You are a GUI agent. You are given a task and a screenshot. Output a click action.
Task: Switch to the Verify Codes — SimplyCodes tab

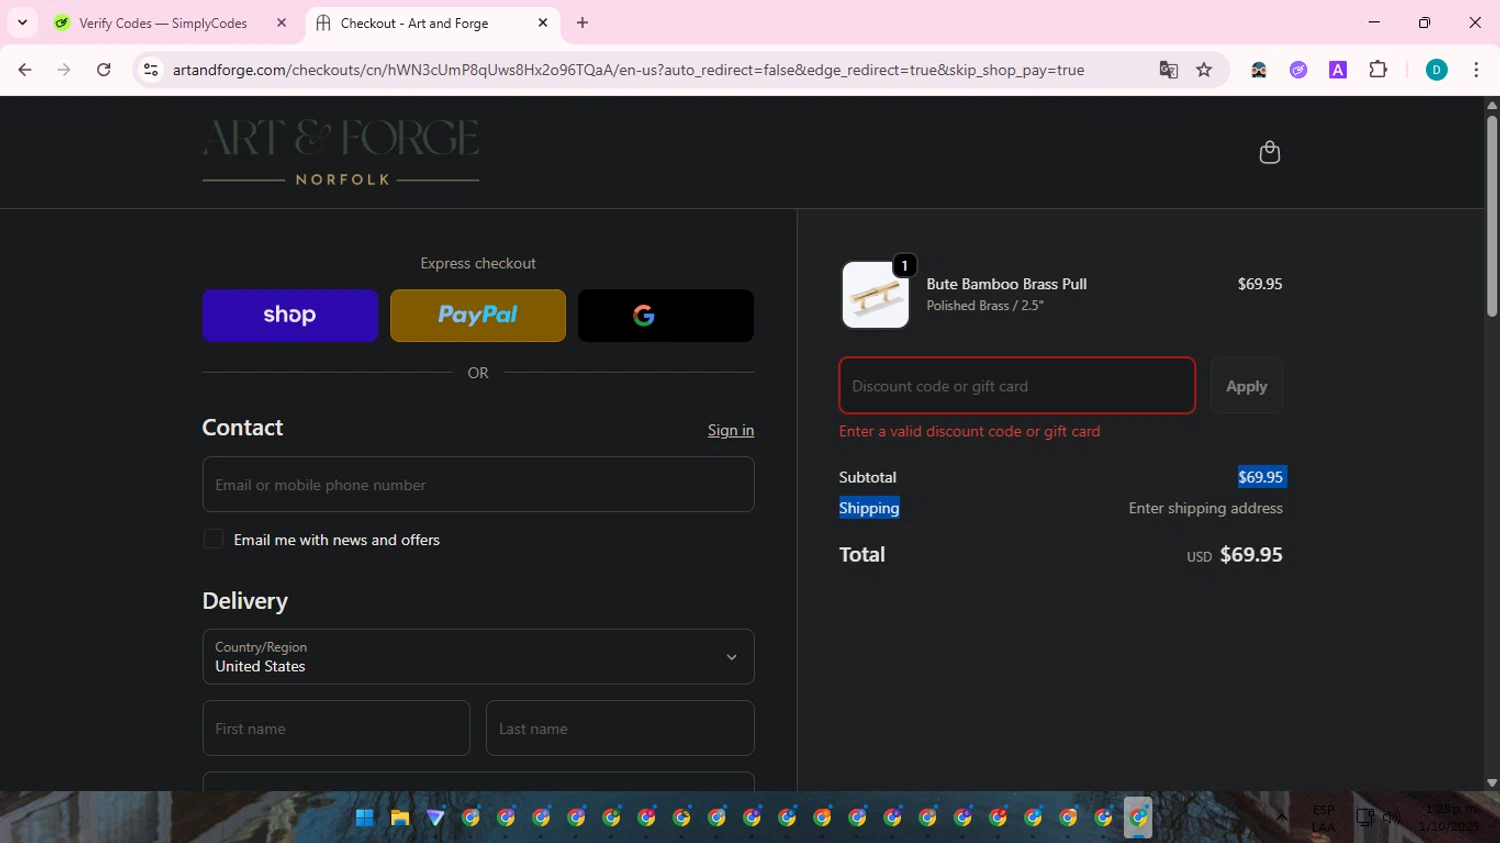[162, 23]
